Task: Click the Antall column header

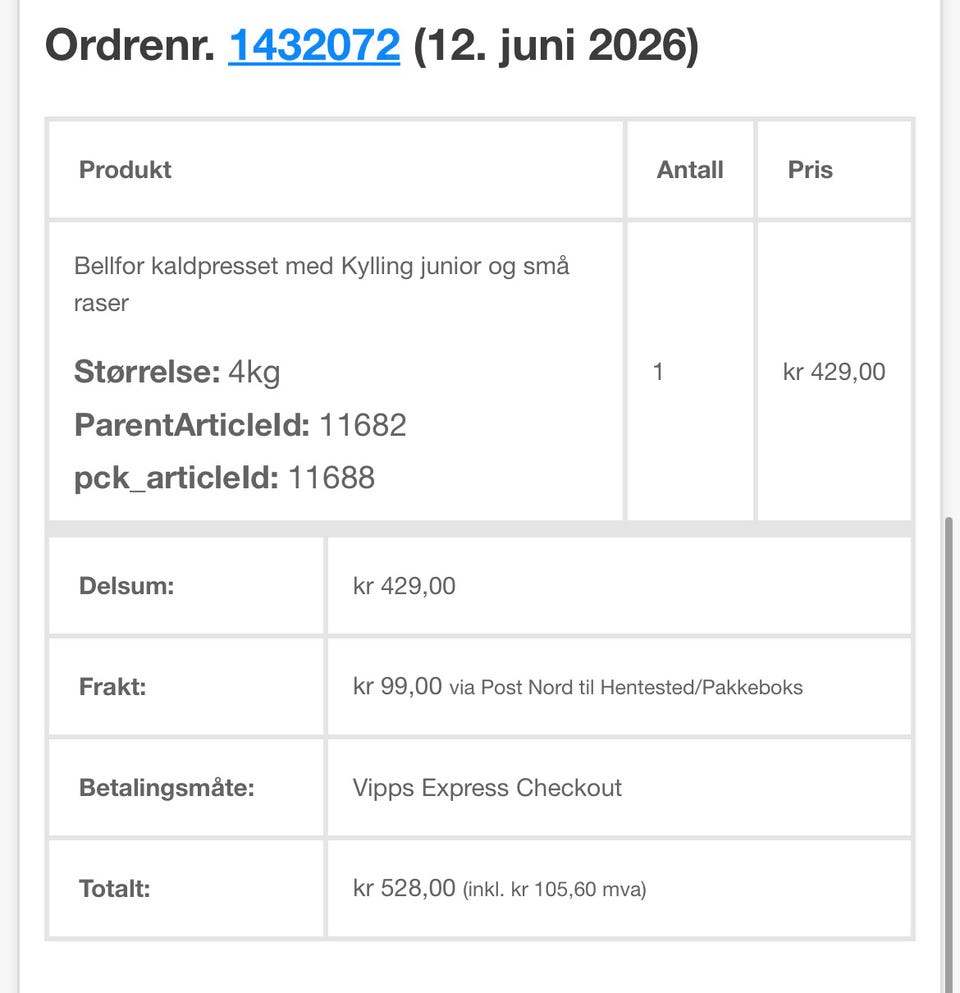Action: pyautogui.click(x=690, y=170)
